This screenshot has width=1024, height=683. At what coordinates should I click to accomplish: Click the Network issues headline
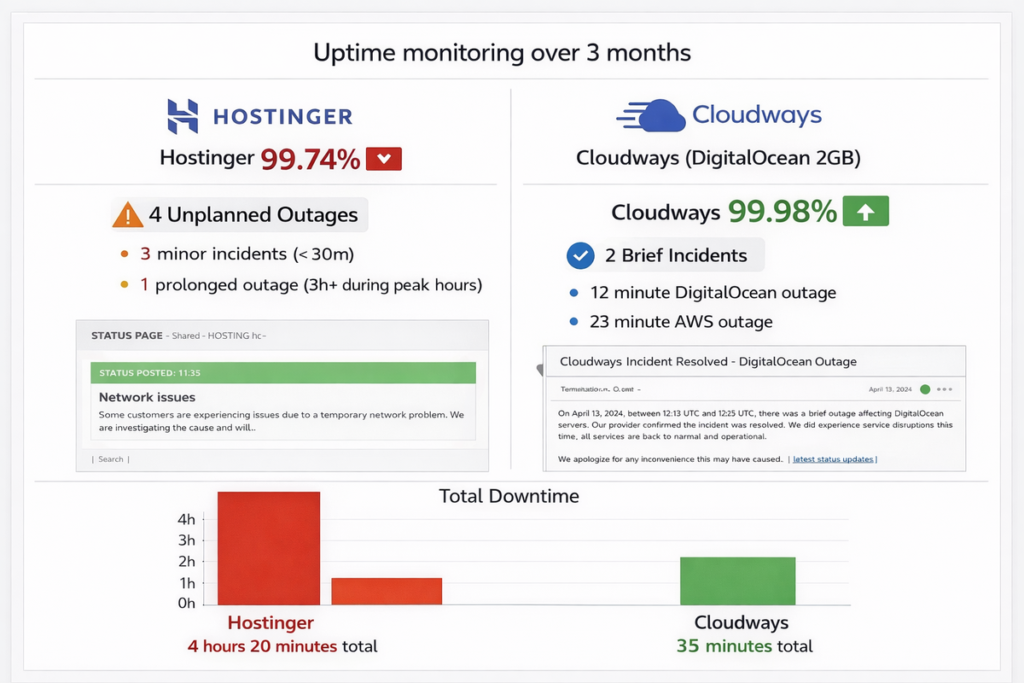tap(145, 397)
